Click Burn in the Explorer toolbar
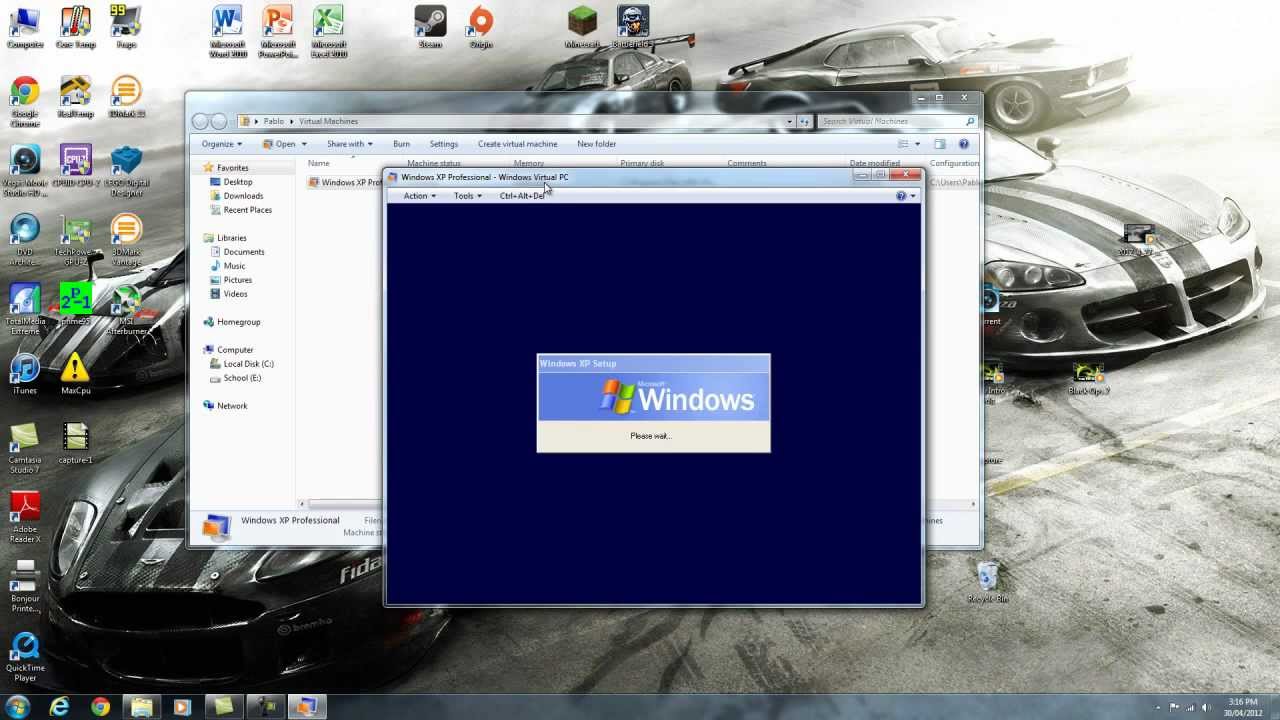Screen dimensions: 1280x720 coord(401,144)
